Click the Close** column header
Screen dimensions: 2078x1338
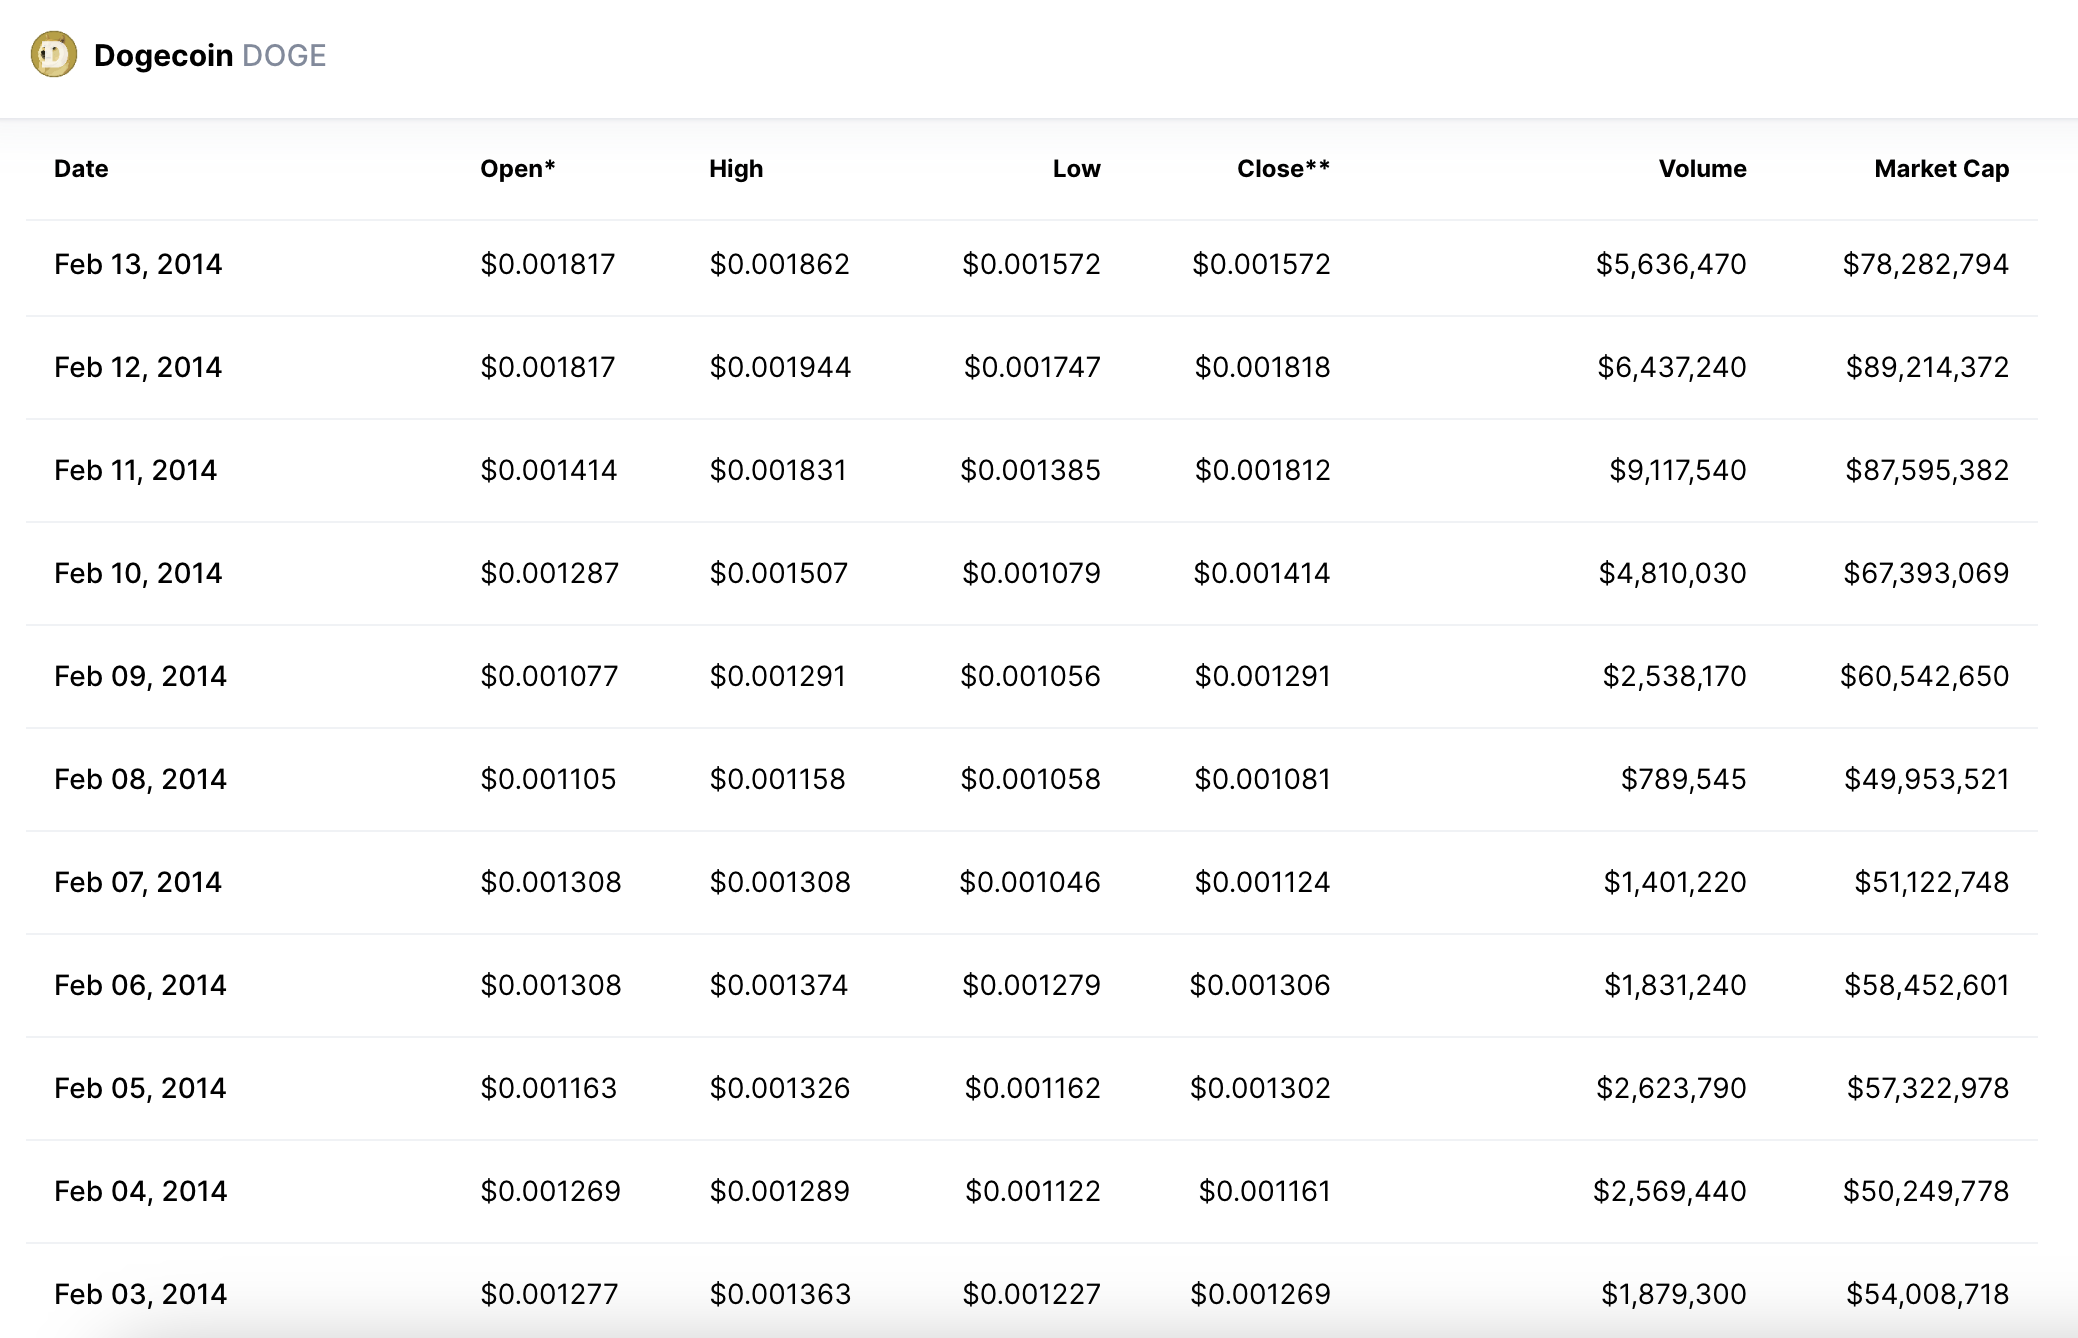(1283, 169)
